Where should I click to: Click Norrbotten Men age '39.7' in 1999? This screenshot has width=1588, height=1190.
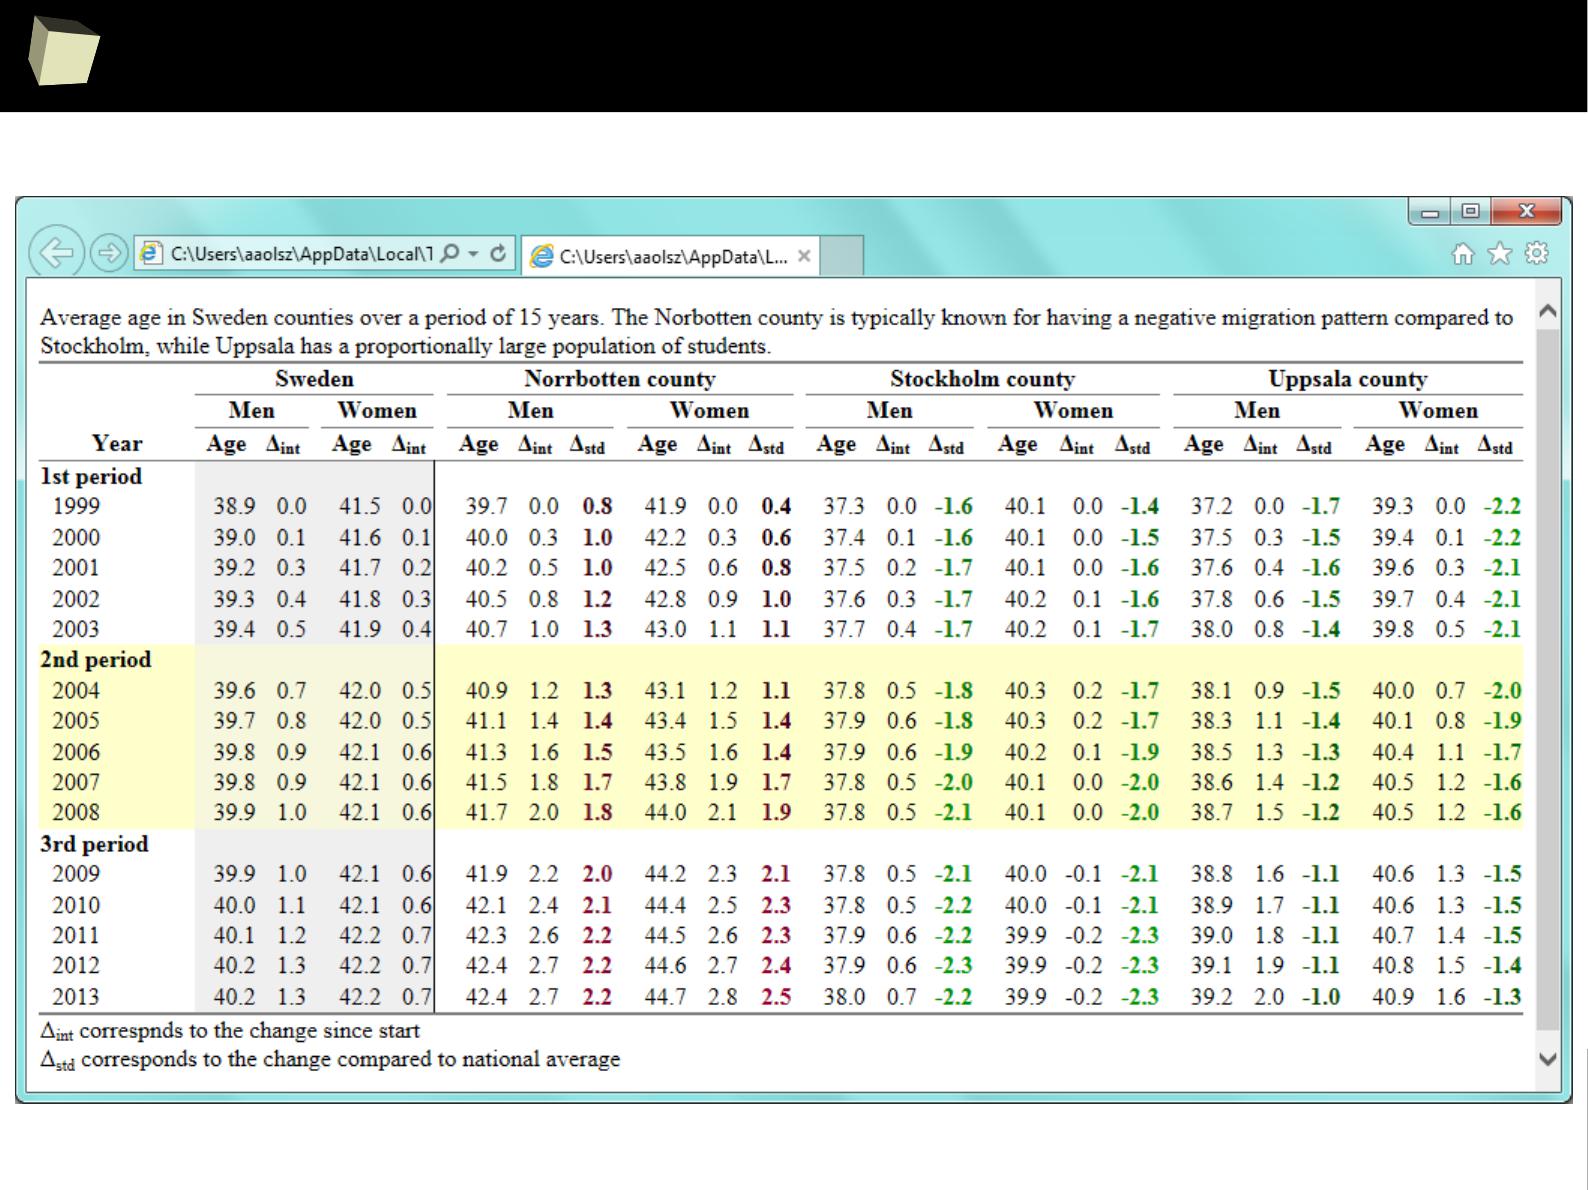click(x=487, y=507)
